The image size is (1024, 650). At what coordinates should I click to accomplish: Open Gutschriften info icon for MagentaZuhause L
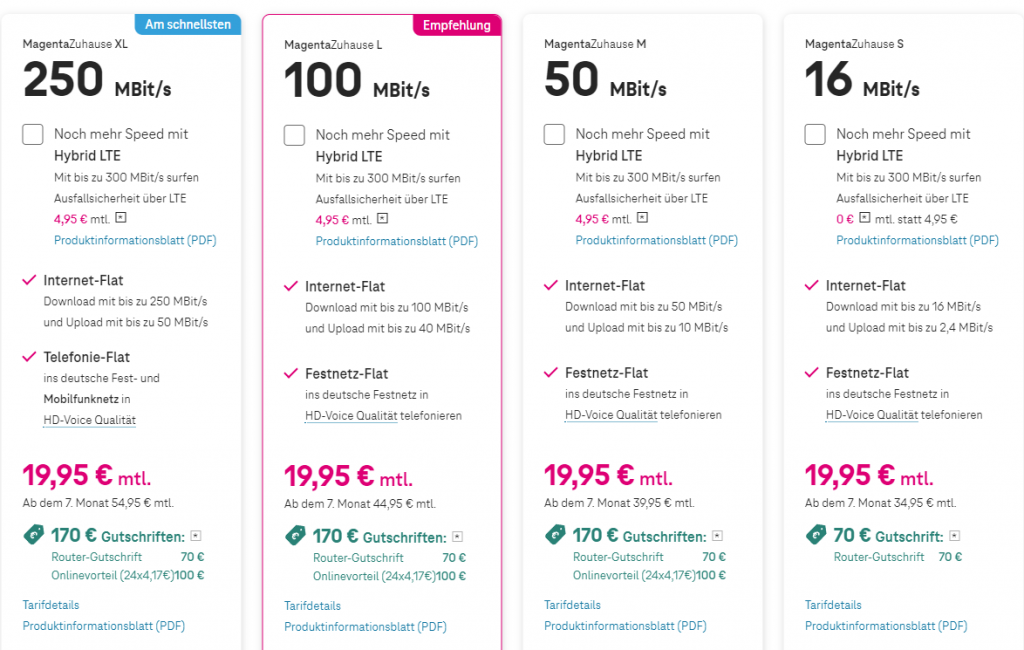pos(457,536)
